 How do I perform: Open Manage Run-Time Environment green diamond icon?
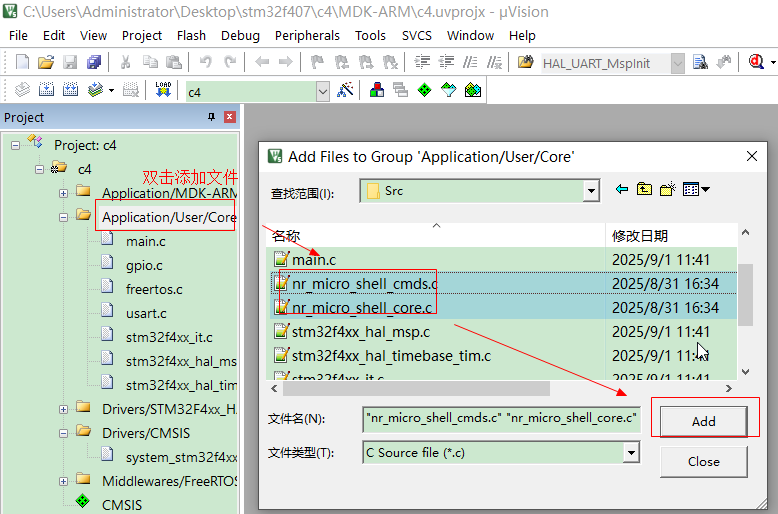click(x=424, y=90)
